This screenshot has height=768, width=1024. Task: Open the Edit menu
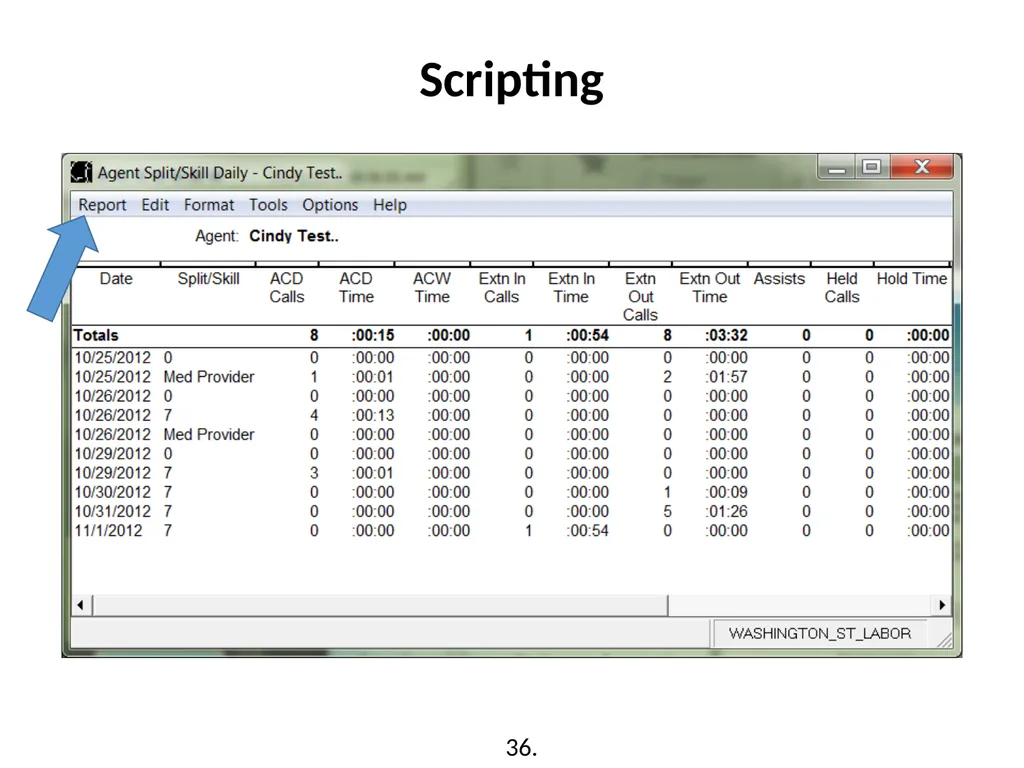pyautogui.click(x=155, y=205)
